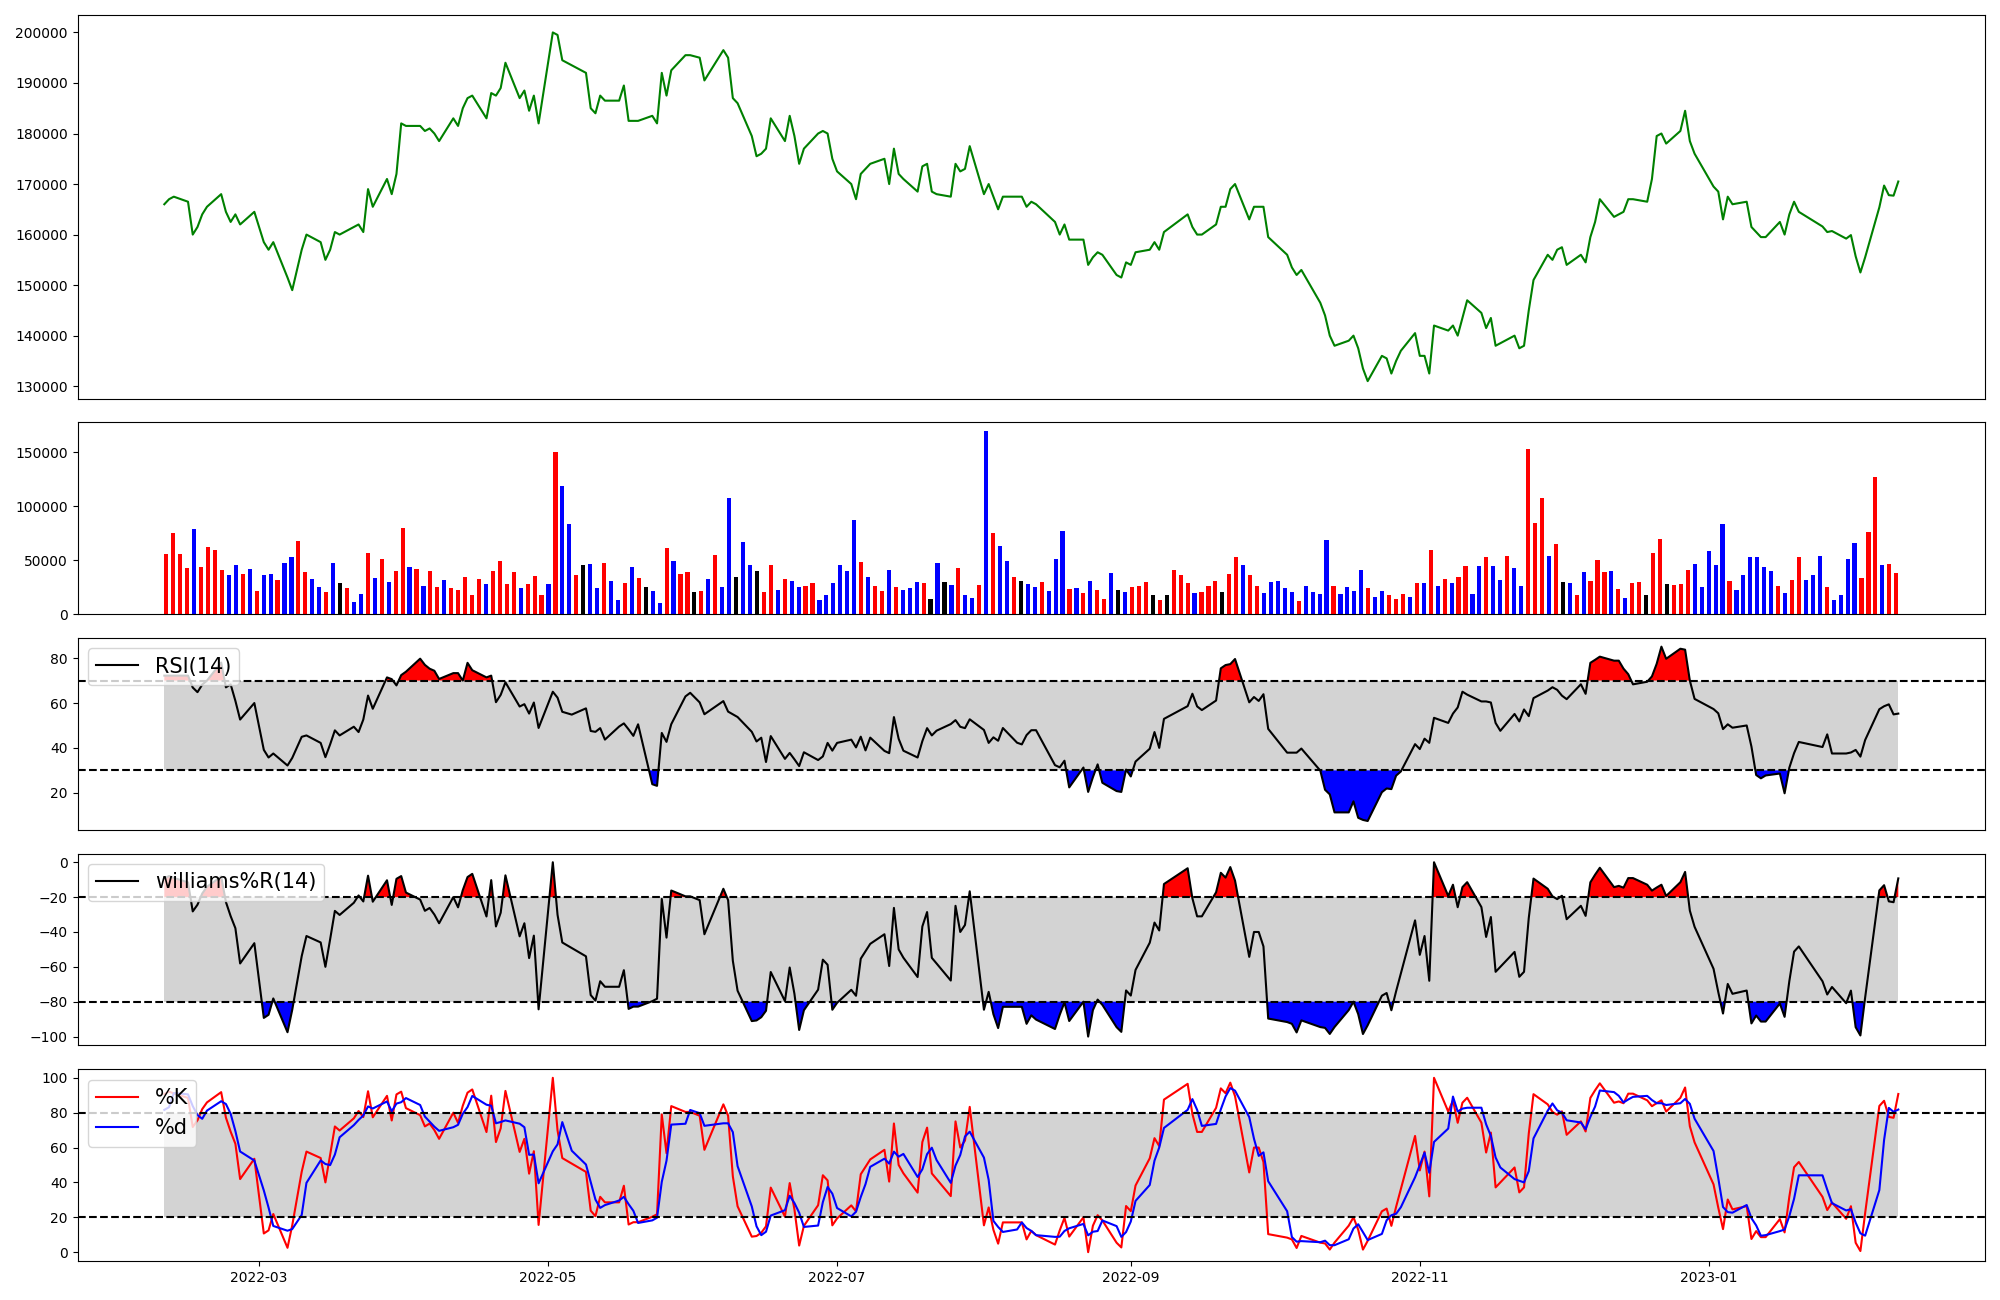Click the 2022-03 x-axis date label
The image size is (2000, 1300).
click(258, 1277)
